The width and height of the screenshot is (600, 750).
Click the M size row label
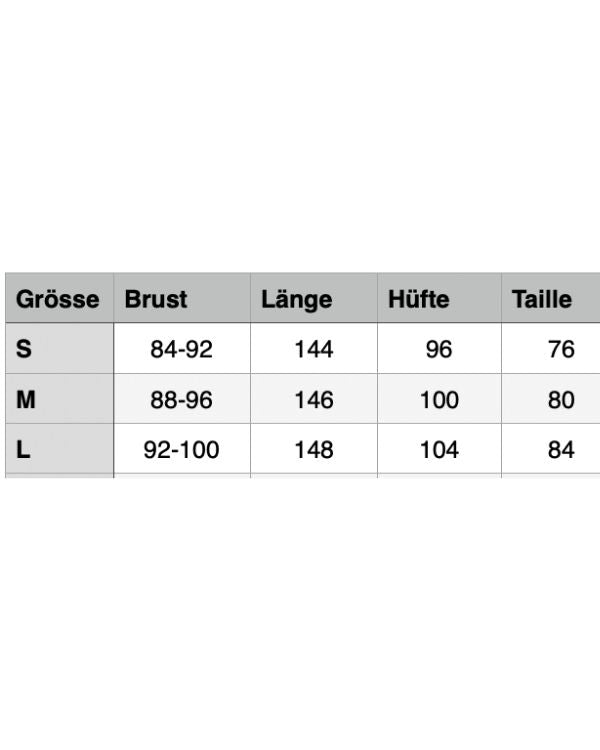[x=27, y=400]
